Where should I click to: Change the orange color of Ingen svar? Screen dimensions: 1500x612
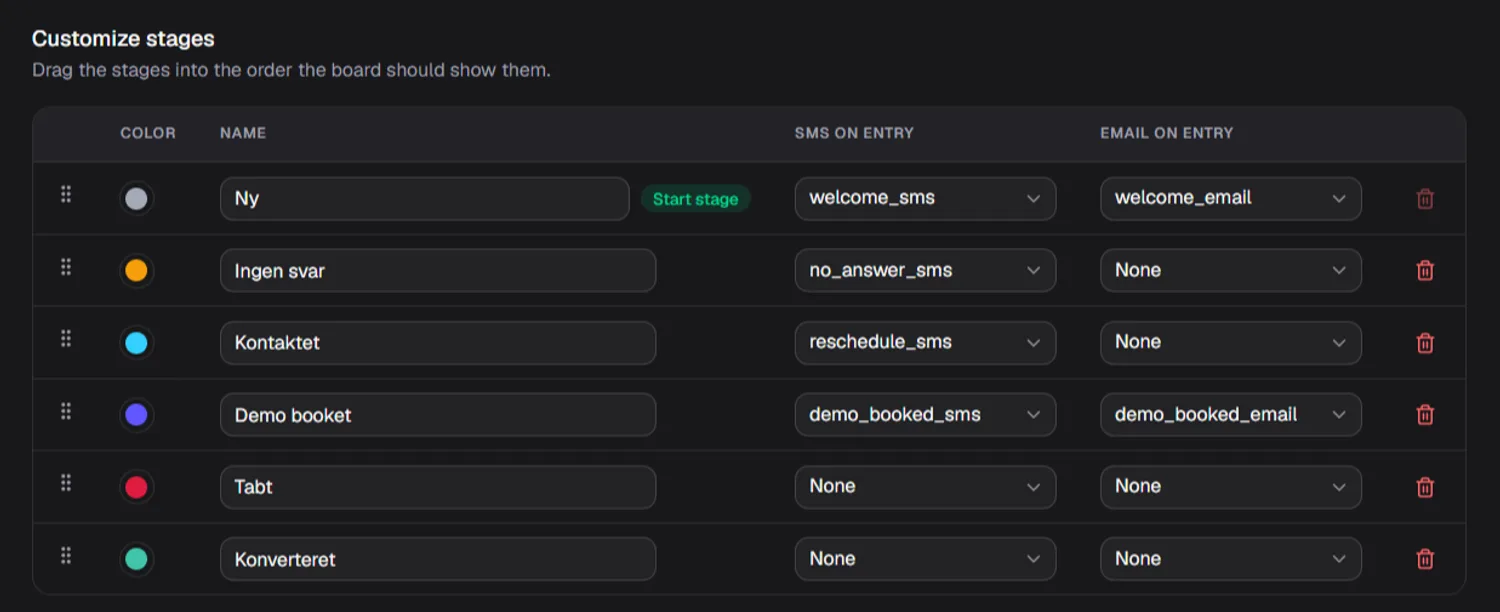click(136, 271)
